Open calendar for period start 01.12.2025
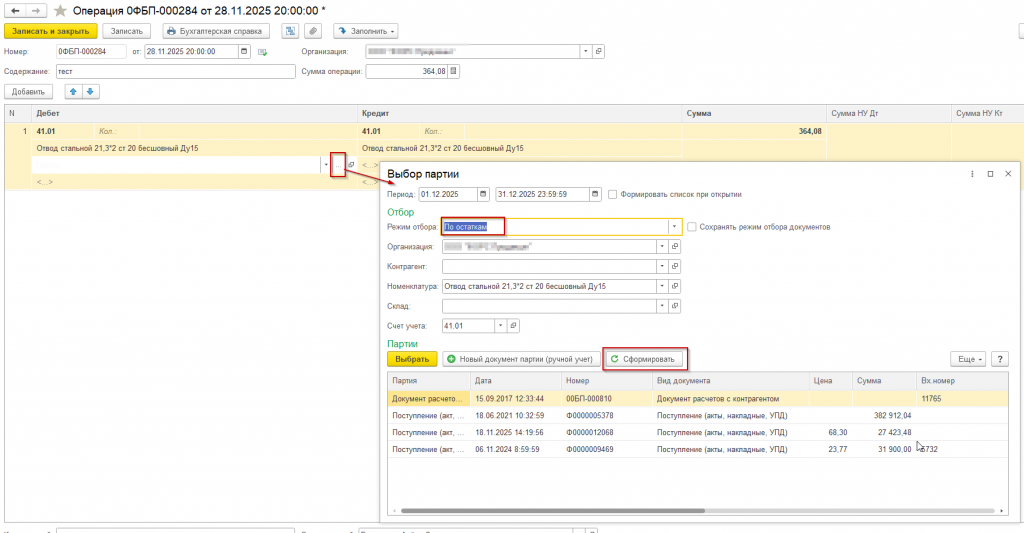 483,194
